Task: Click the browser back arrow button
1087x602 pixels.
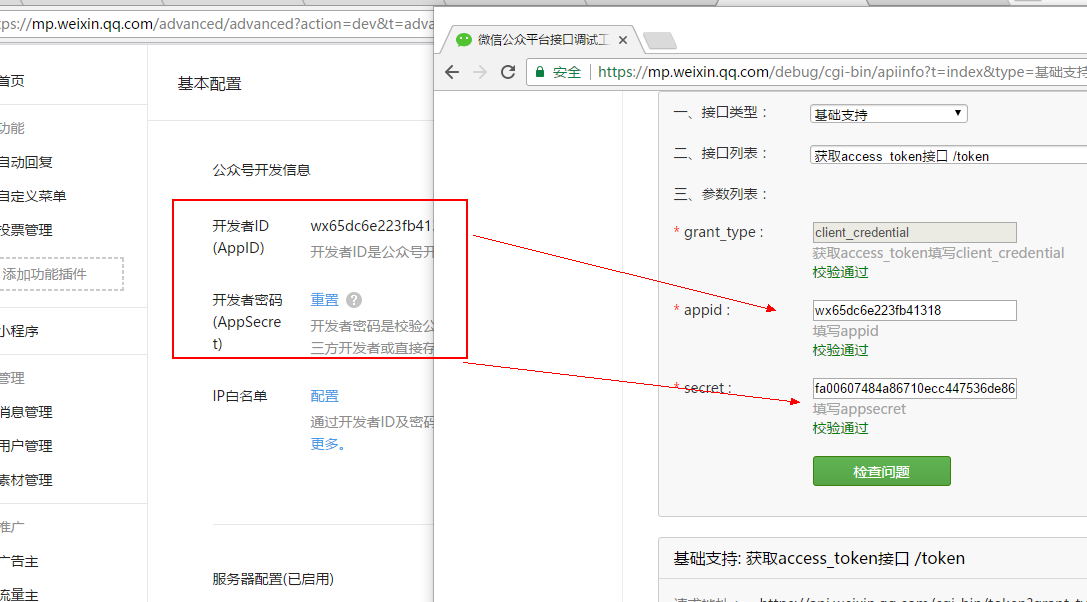Action: tap(452, 72)
